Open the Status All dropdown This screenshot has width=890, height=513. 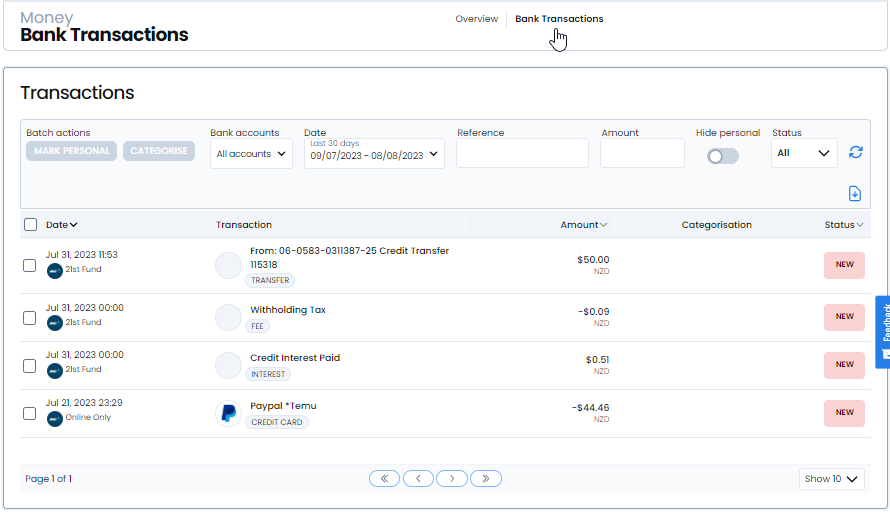pyautogui.click(x=804, y=153)
